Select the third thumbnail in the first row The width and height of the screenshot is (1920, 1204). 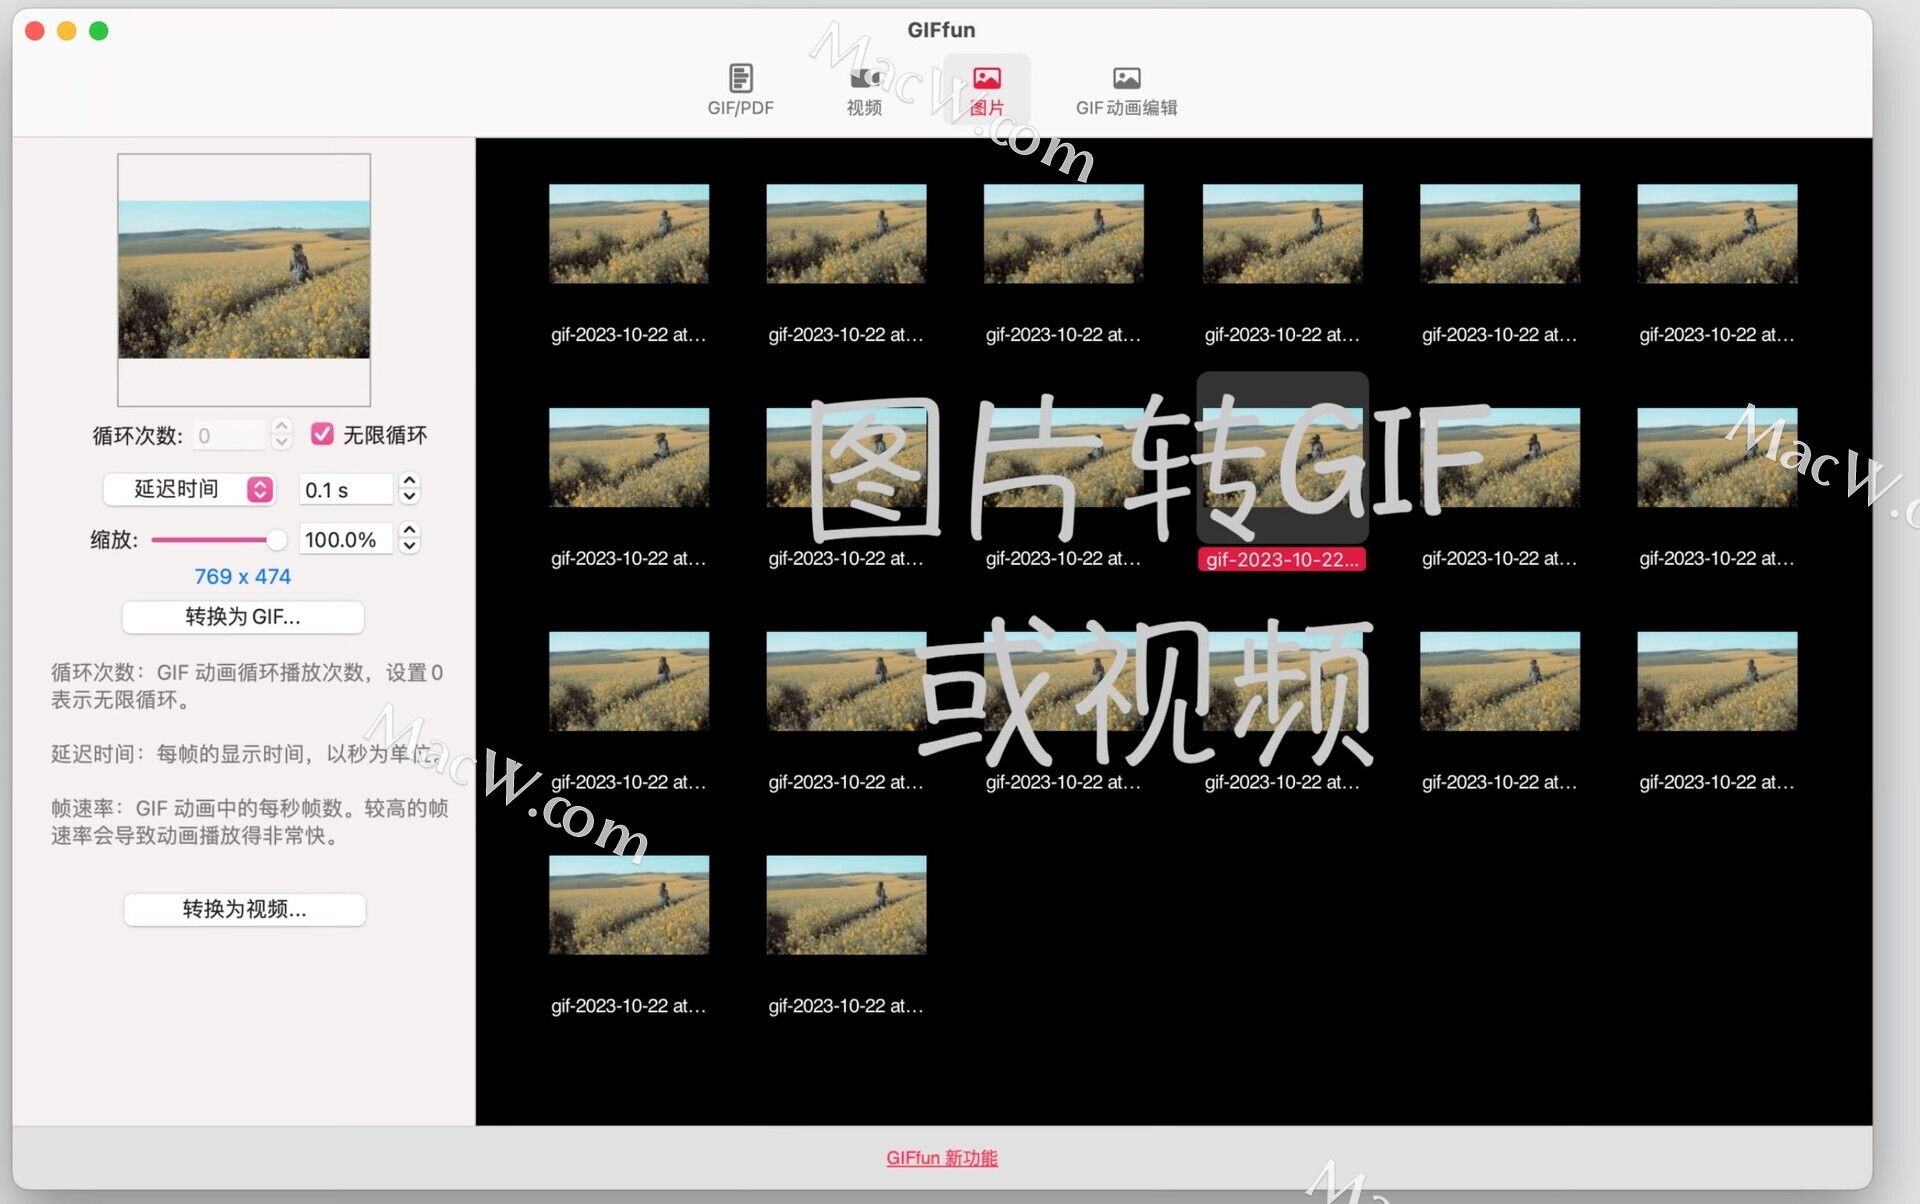click(1064, 233)
